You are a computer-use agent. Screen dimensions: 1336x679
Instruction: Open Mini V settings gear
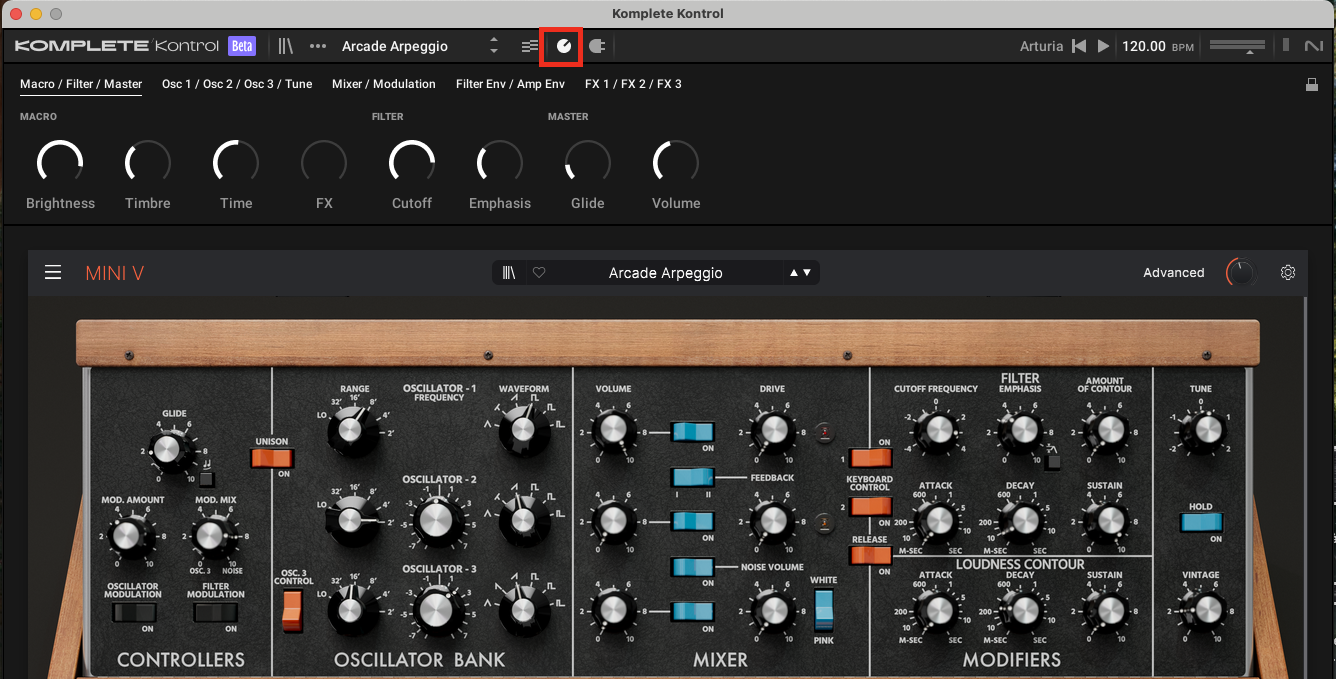(1288, 272)
